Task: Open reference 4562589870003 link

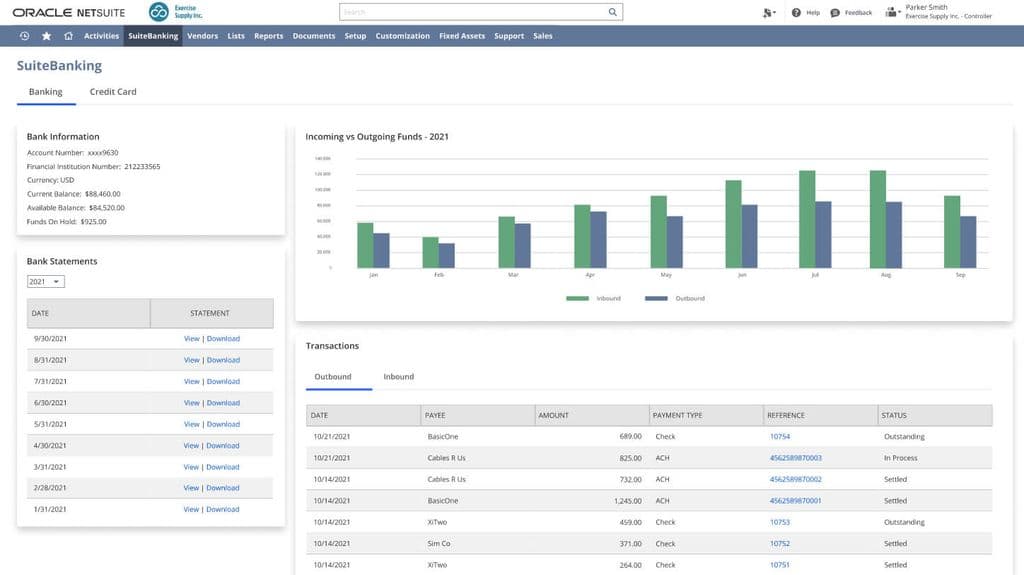Action: click(795, 458)
